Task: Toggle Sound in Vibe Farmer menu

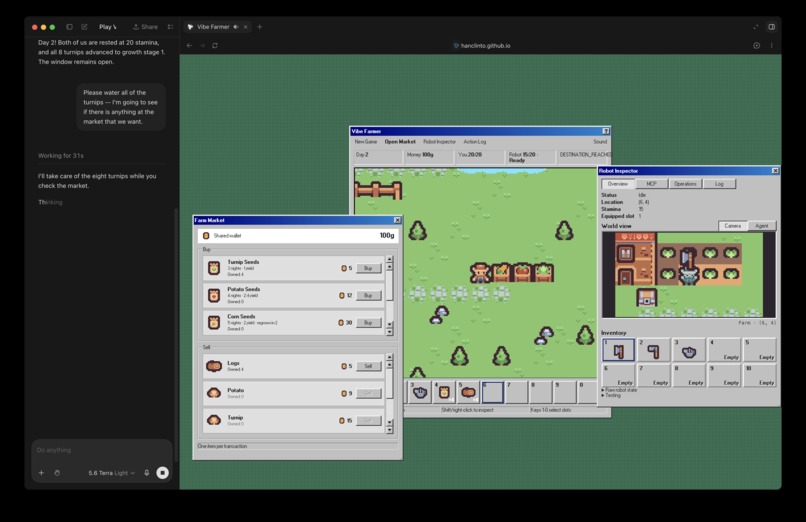Action: [x=600, y=142]
